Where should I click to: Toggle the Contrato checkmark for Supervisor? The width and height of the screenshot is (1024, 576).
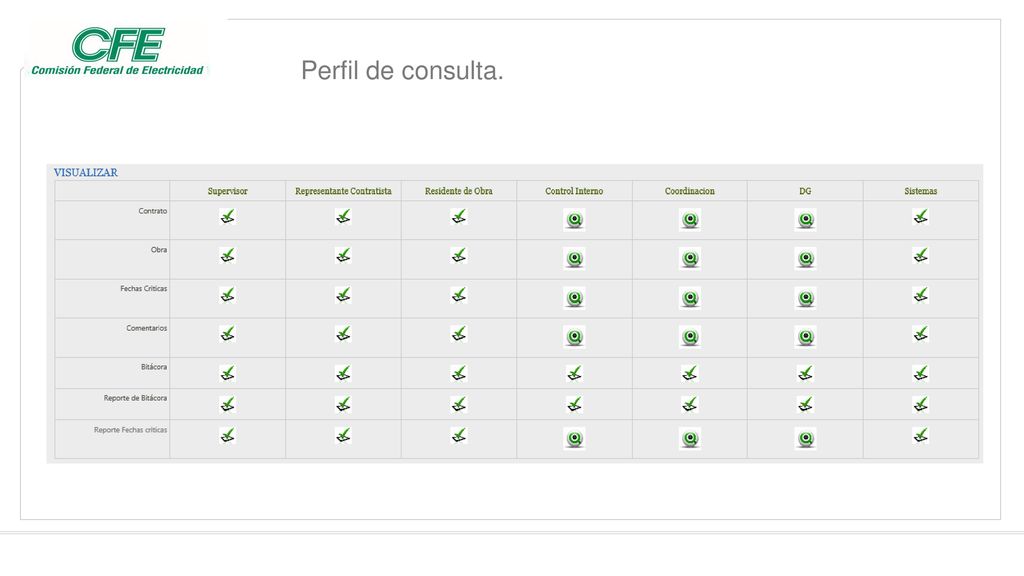click(x=227, y=216)
